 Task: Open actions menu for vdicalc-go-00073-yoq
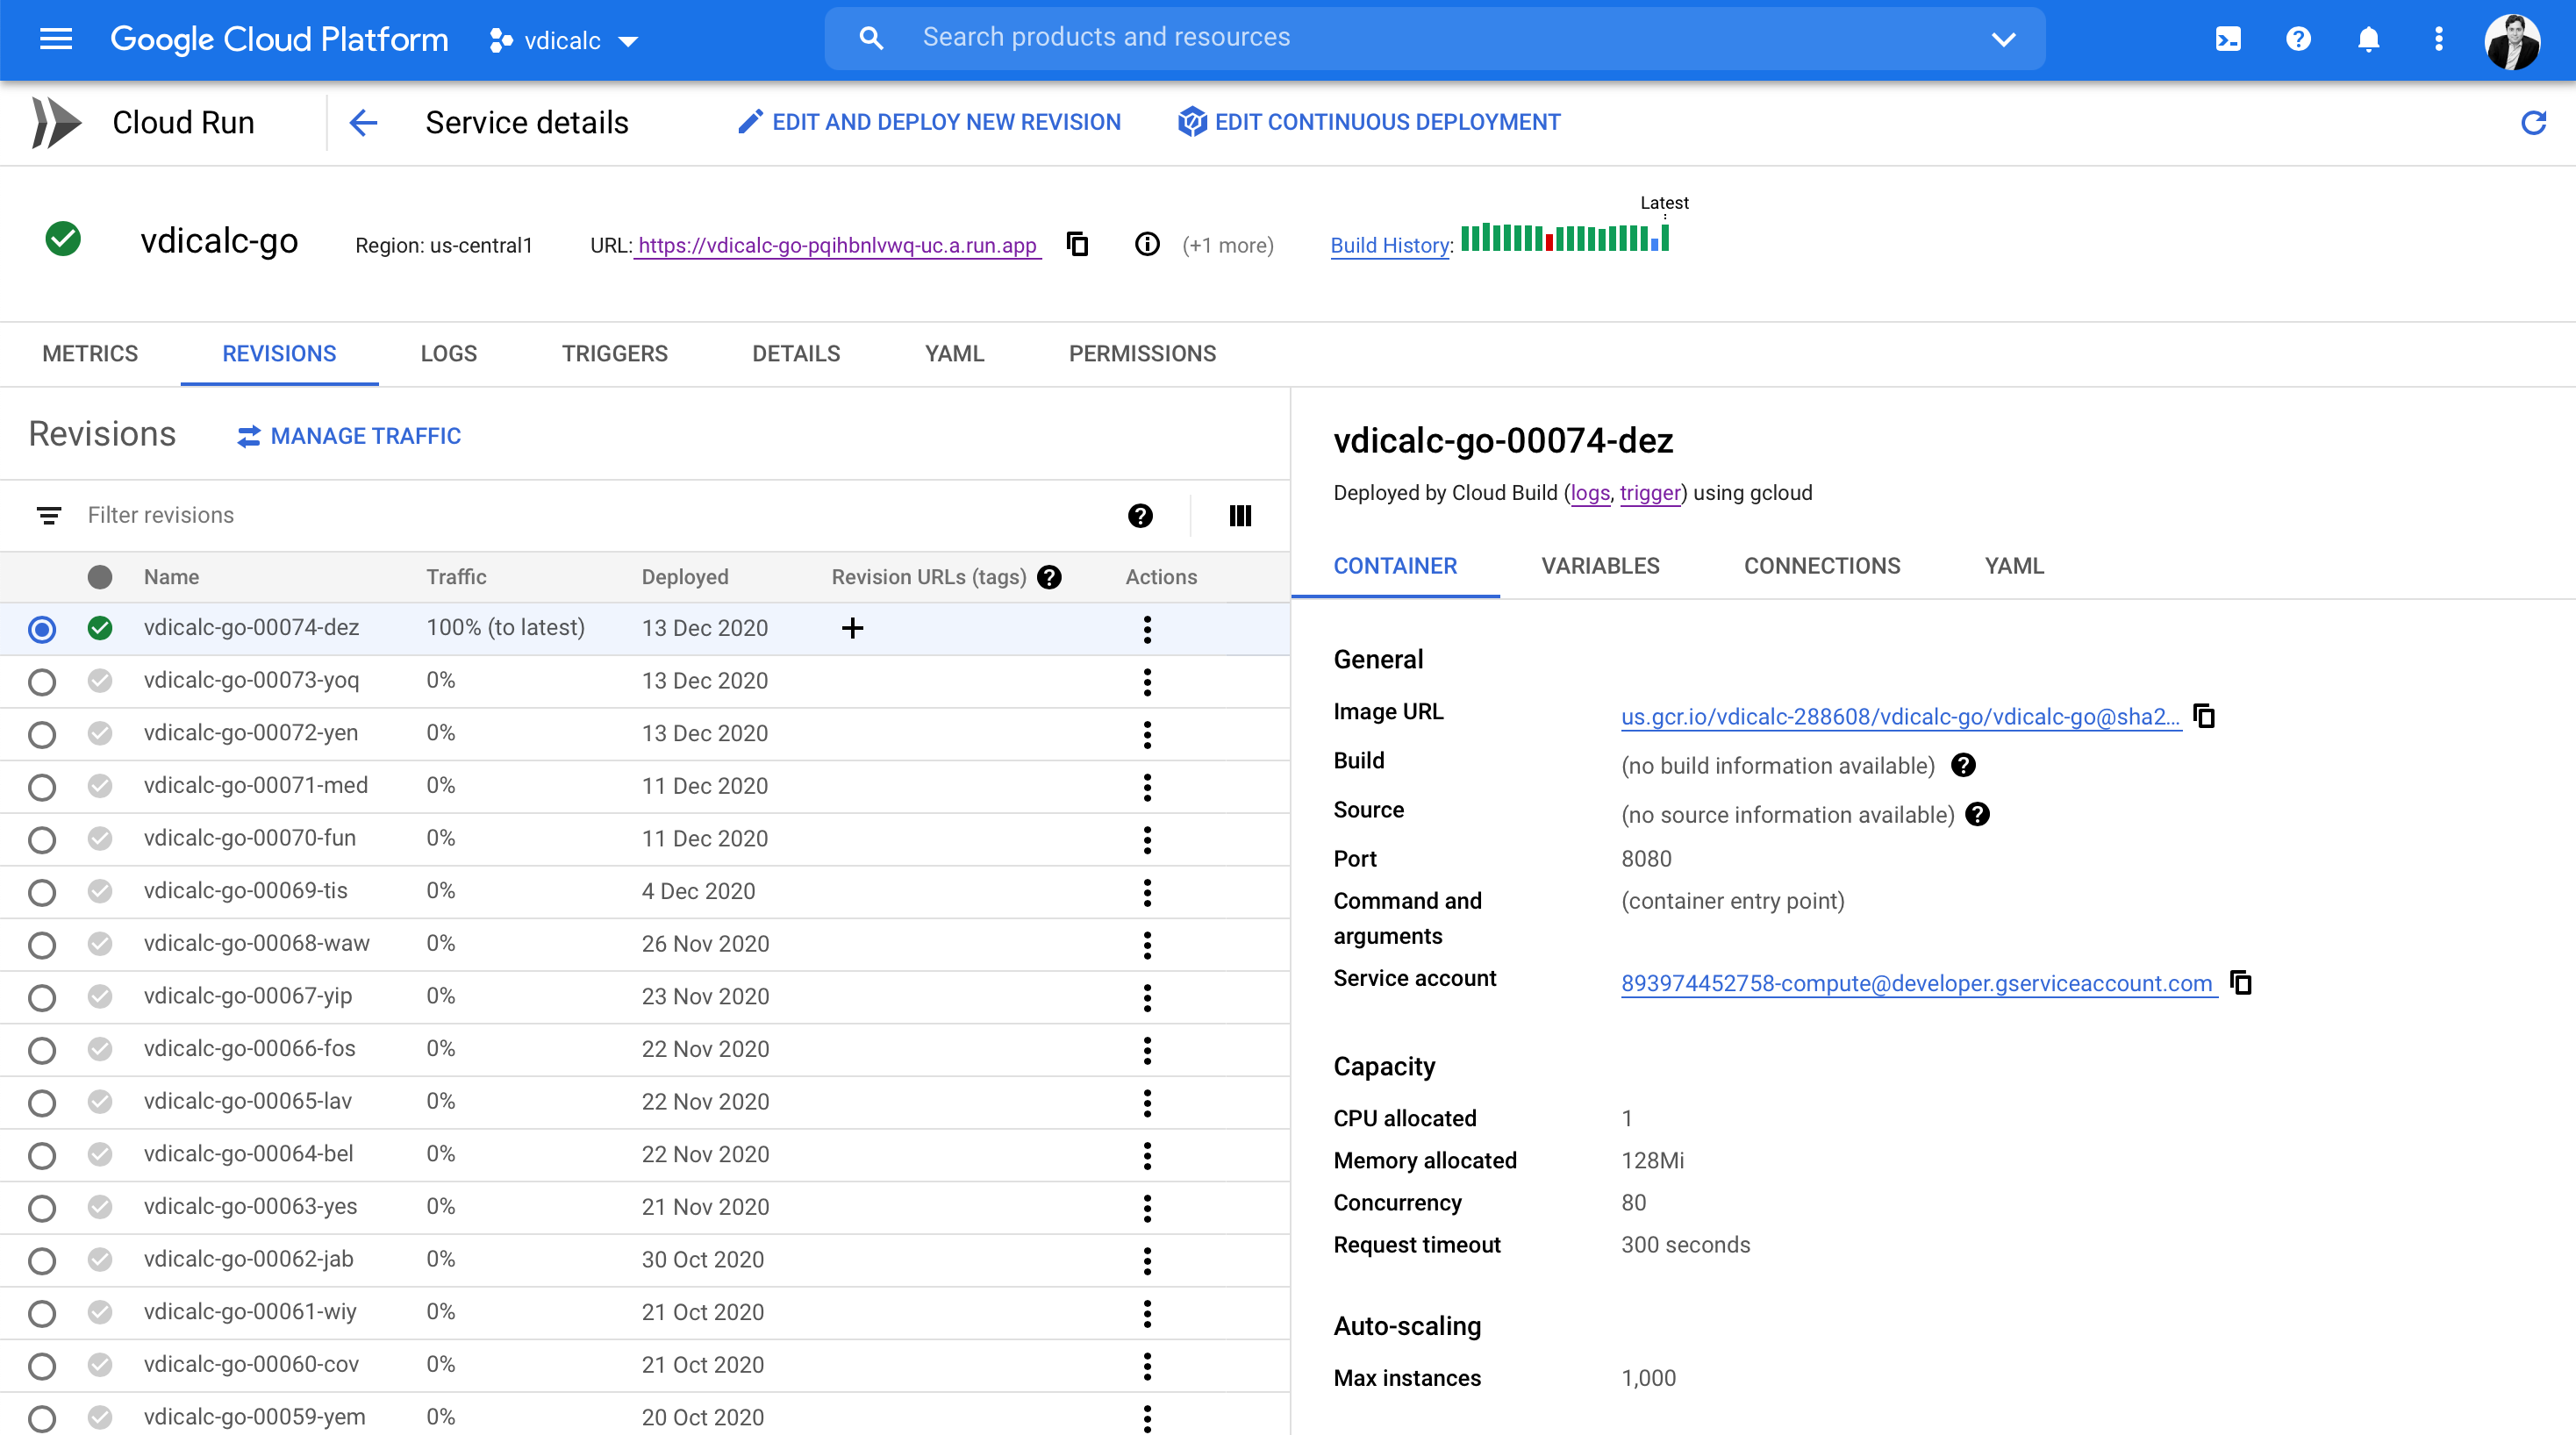click(x=1147, y=682)
